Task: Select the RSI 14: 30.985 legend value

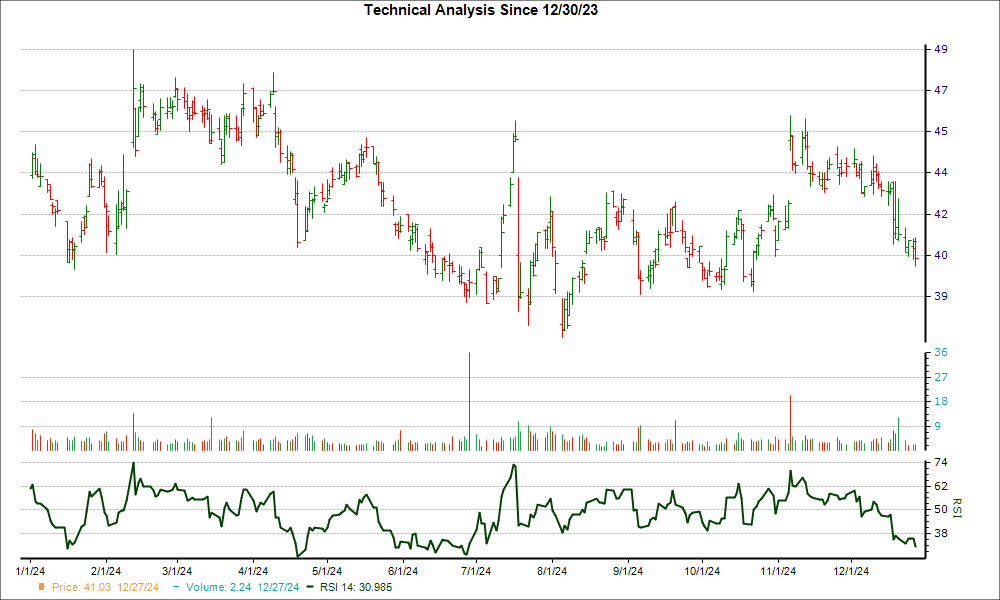Action: point(360,587)
